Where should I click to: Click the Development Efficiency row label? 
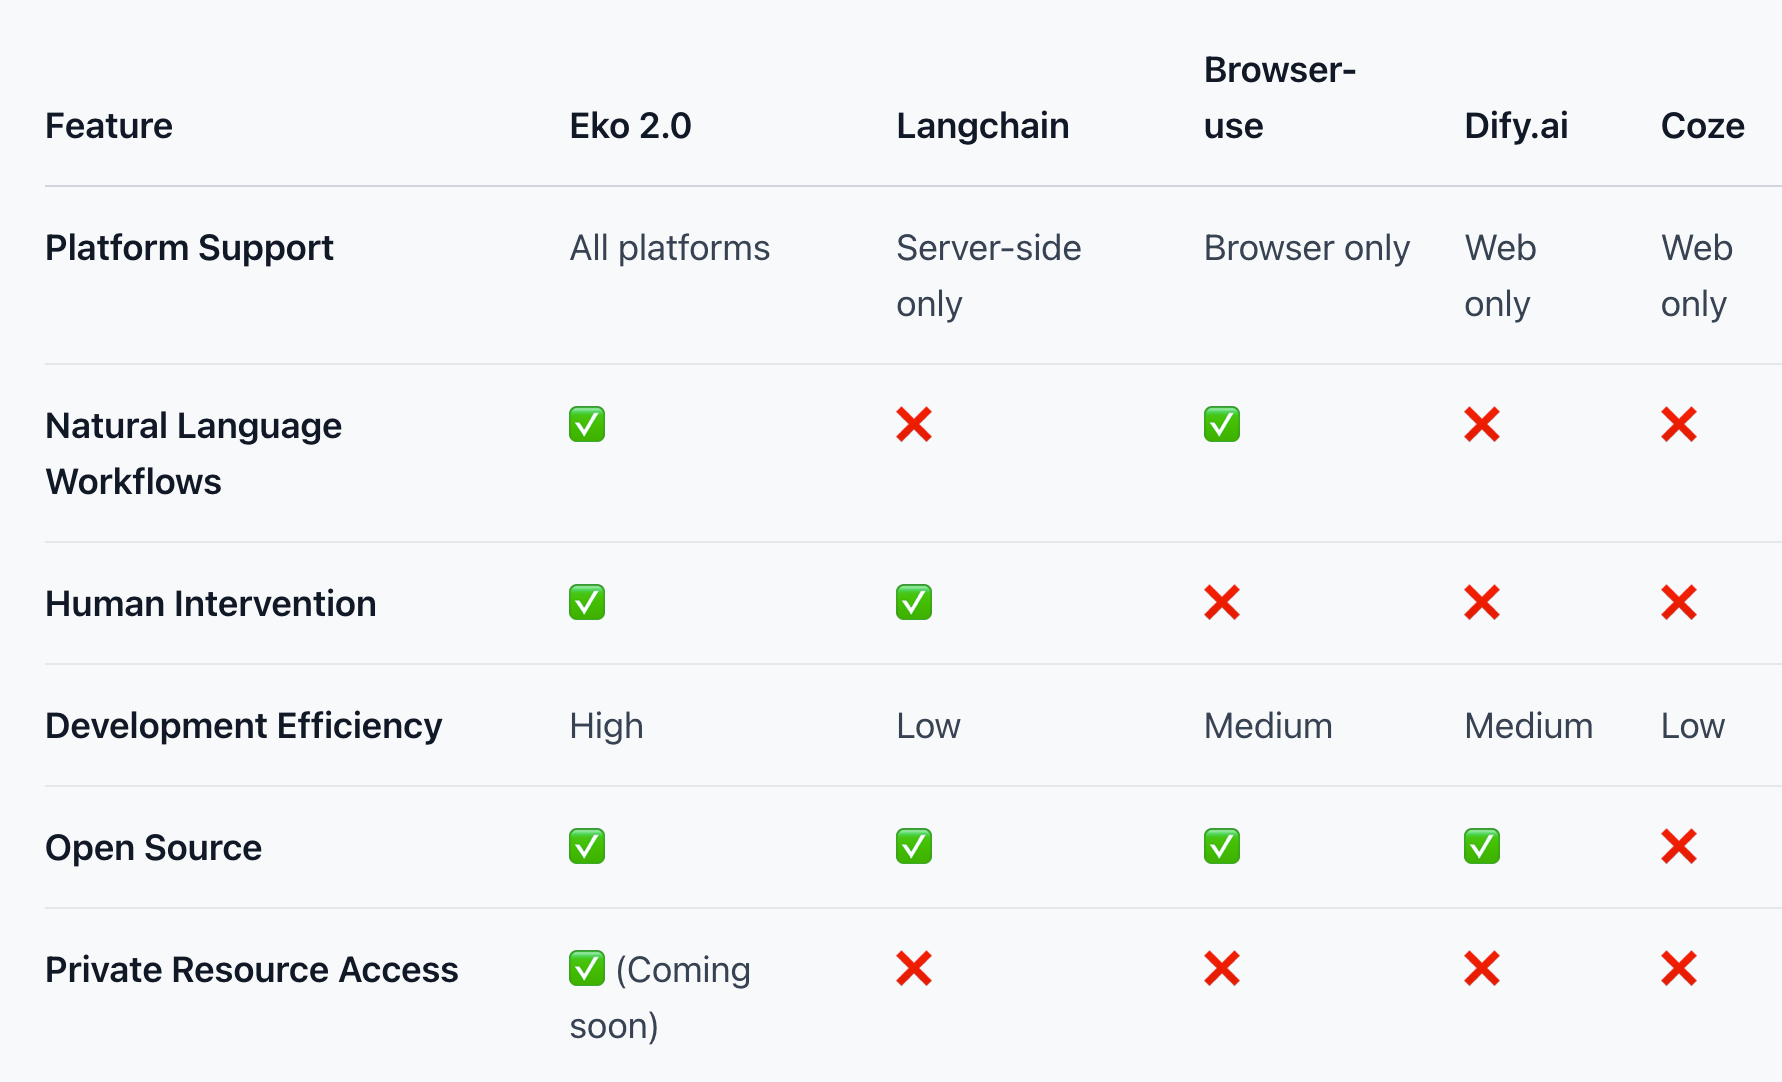click(x=244, y=726)
